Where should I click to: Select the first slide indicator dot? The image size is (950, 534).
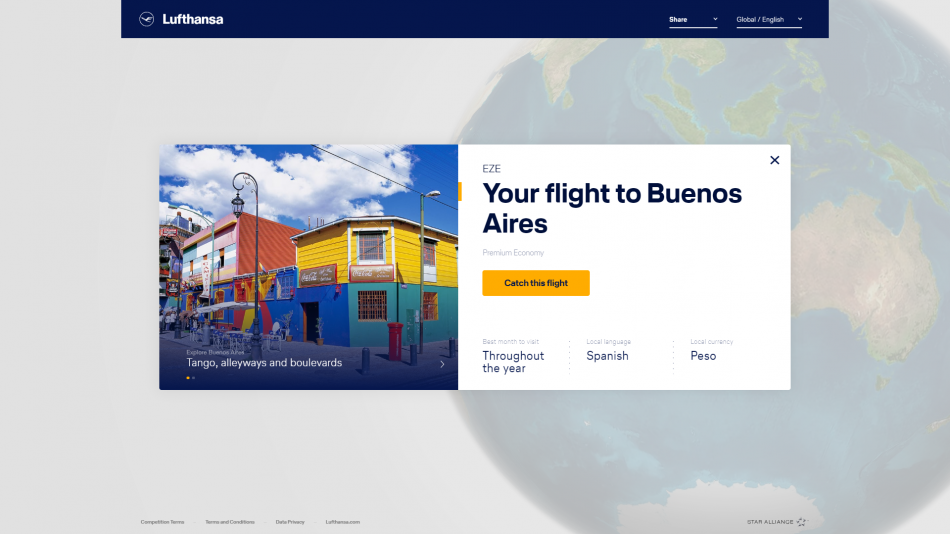click(x=188, y=378)
